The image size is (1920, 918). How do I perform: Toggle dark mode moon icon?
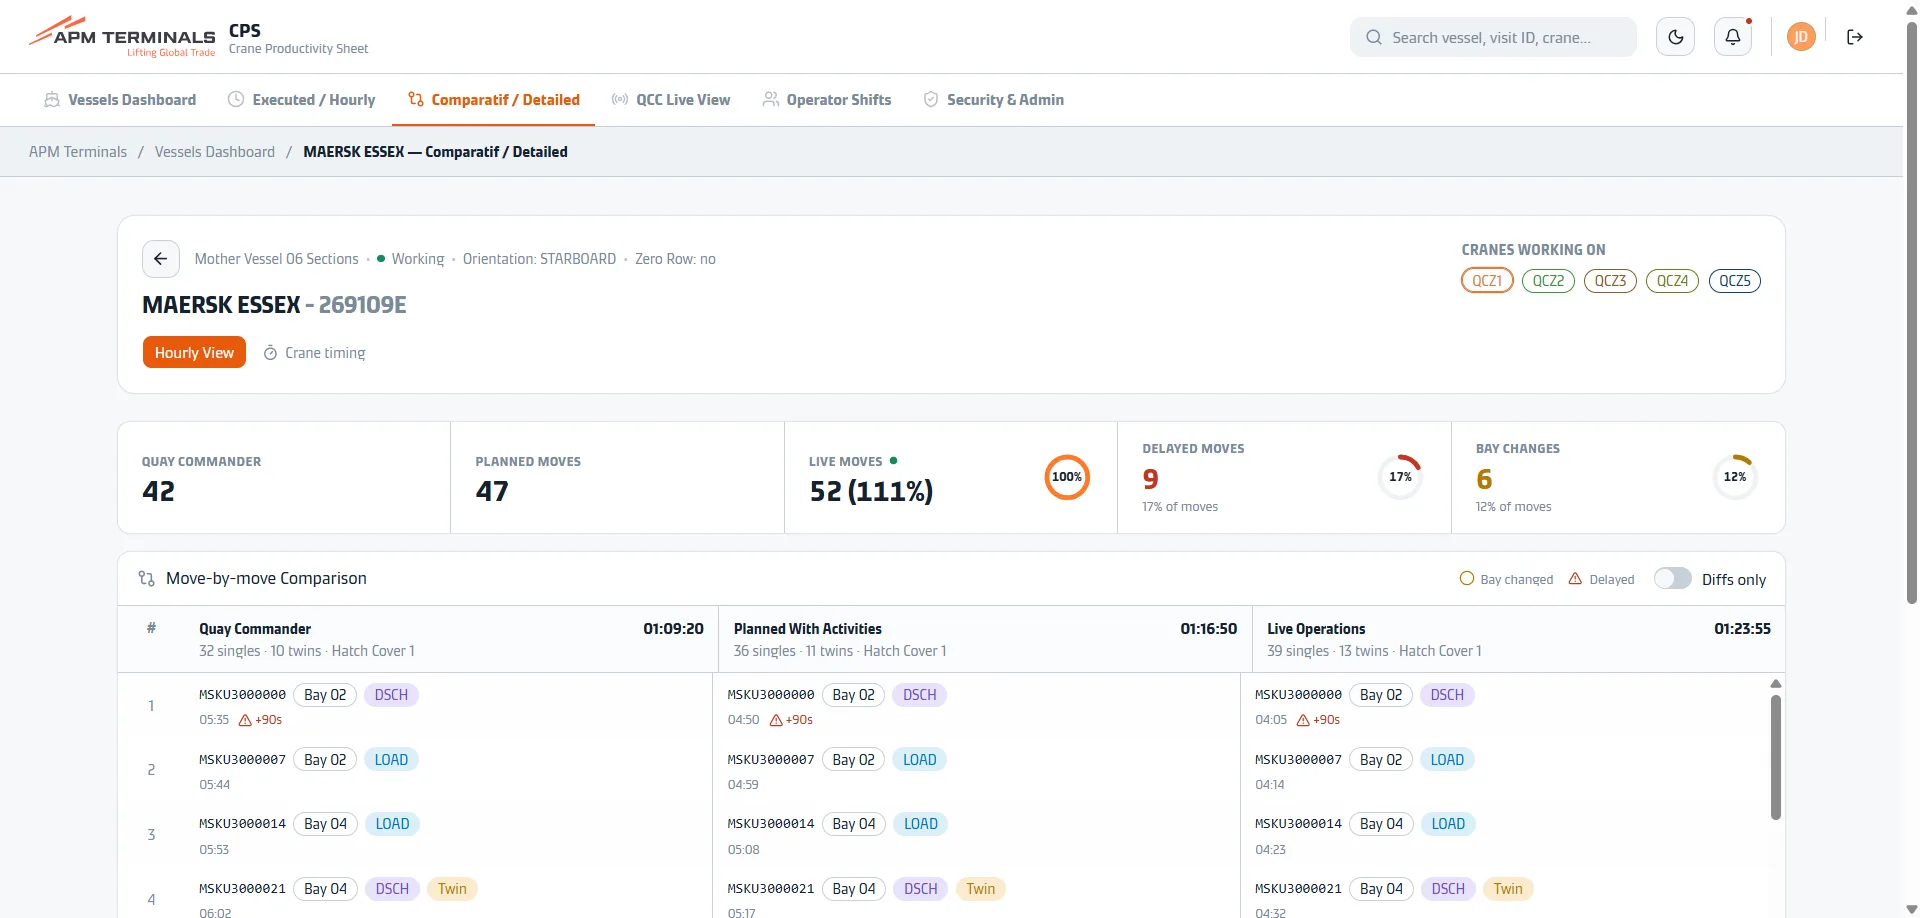[x=1676, y=37]
